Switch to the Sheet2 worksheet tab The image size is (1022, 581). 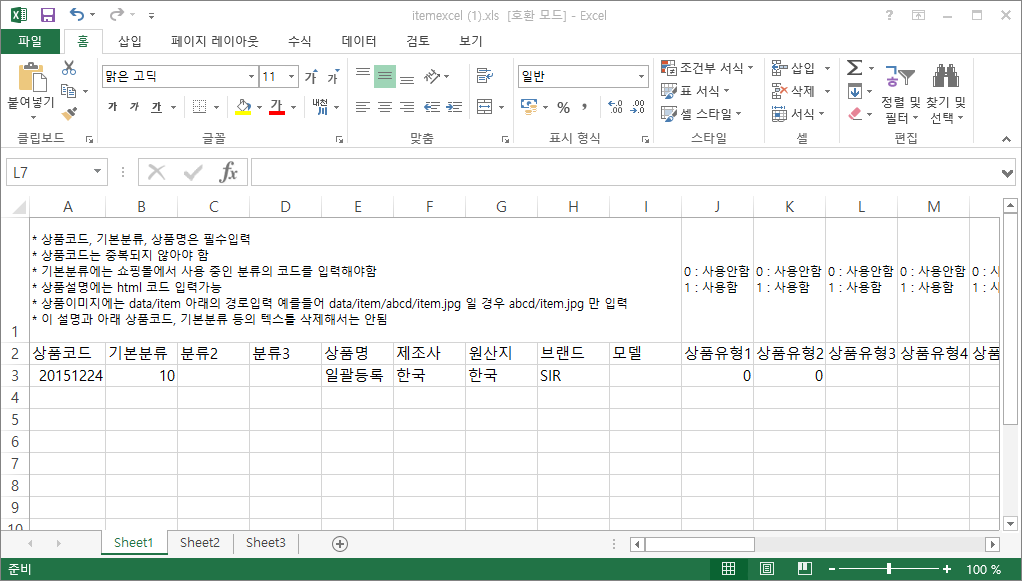coord(199,543)
